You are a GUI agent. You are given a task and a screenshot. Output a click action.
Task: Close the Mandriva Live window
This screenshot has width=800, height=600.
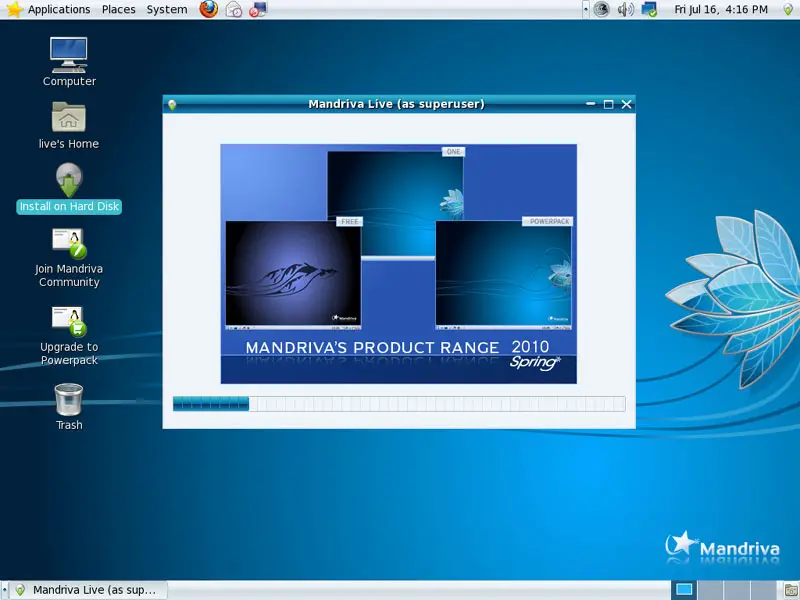(627, 104)
